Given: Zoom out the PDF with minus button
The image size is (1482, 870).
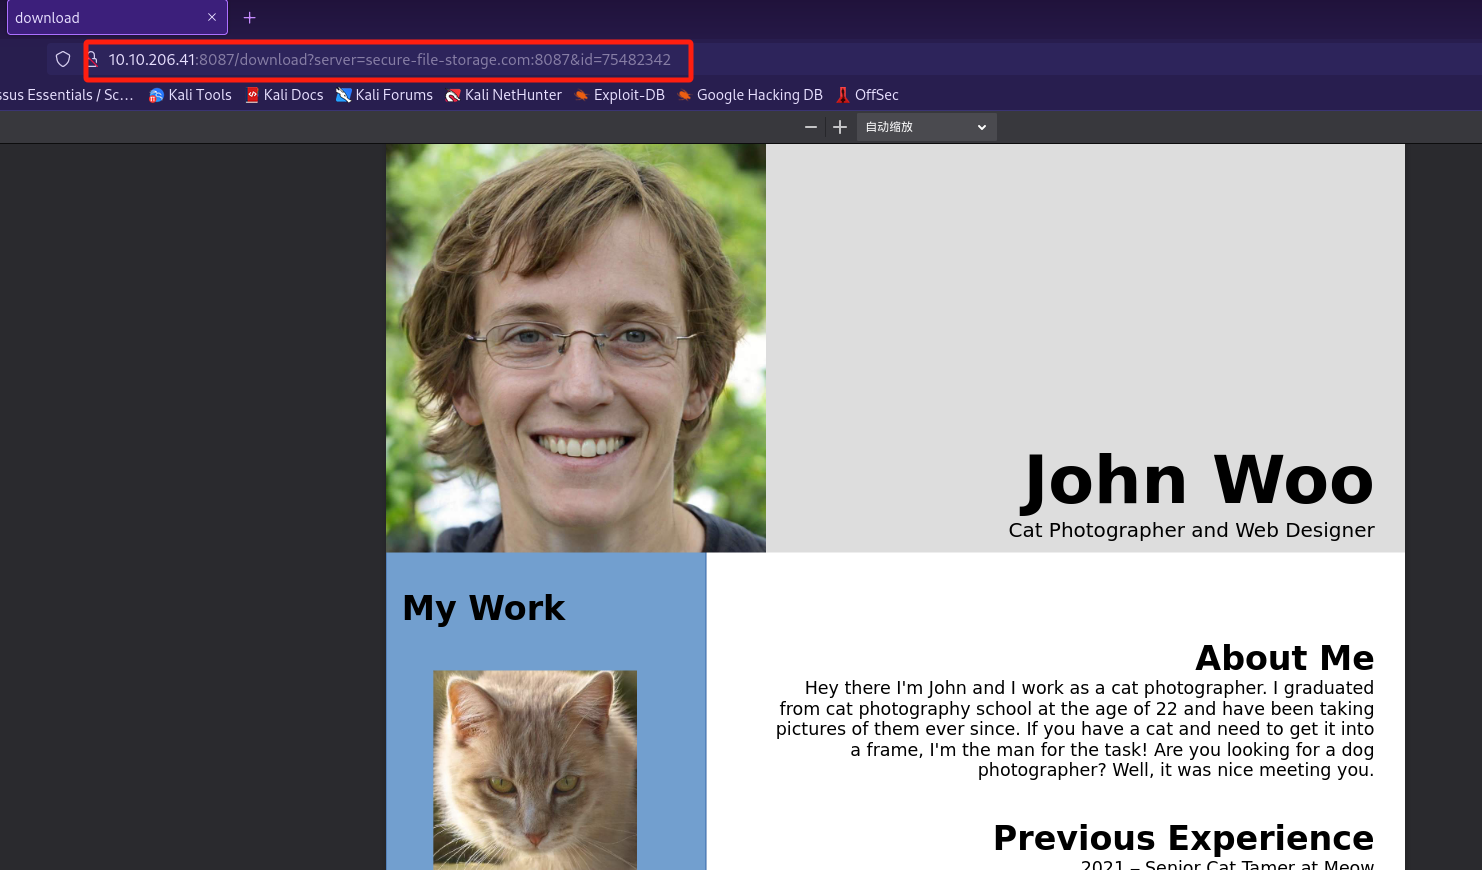Looking at the screenshot, I should pyautogui.click(x=811, y=127).
